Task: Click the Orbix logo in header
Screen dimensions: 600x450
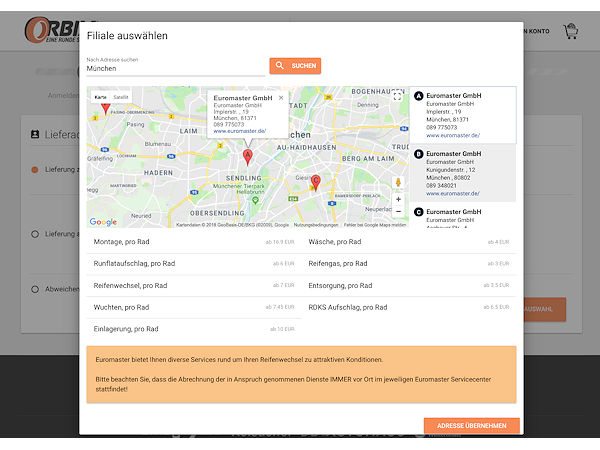Action: click(x=52, y=30)
